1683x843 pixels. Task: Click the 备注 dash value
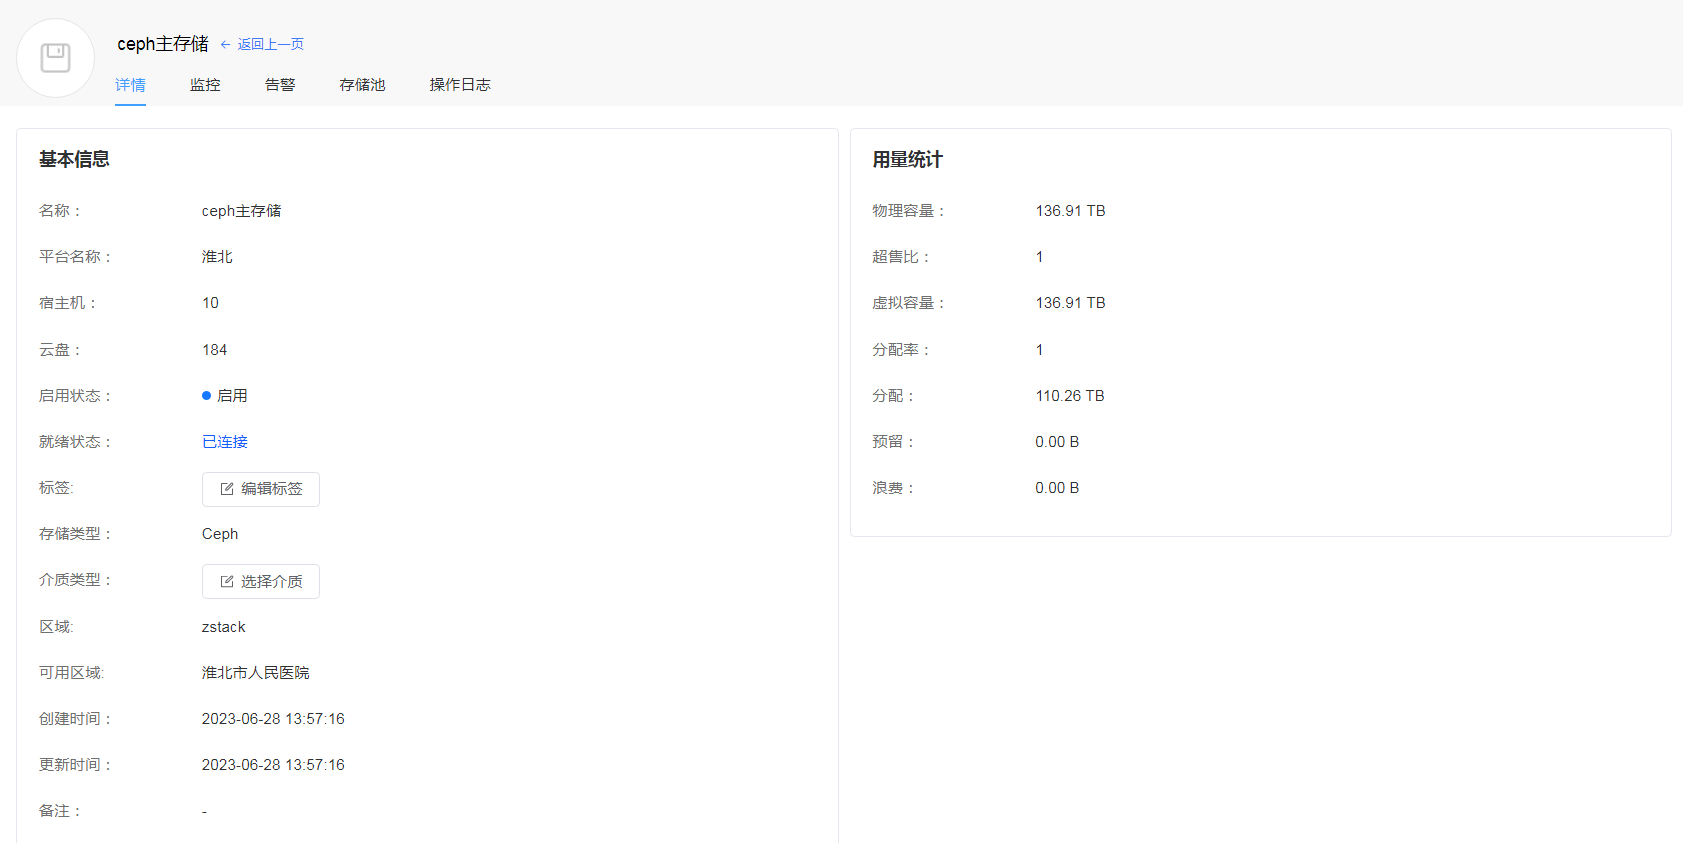[204, 811]
